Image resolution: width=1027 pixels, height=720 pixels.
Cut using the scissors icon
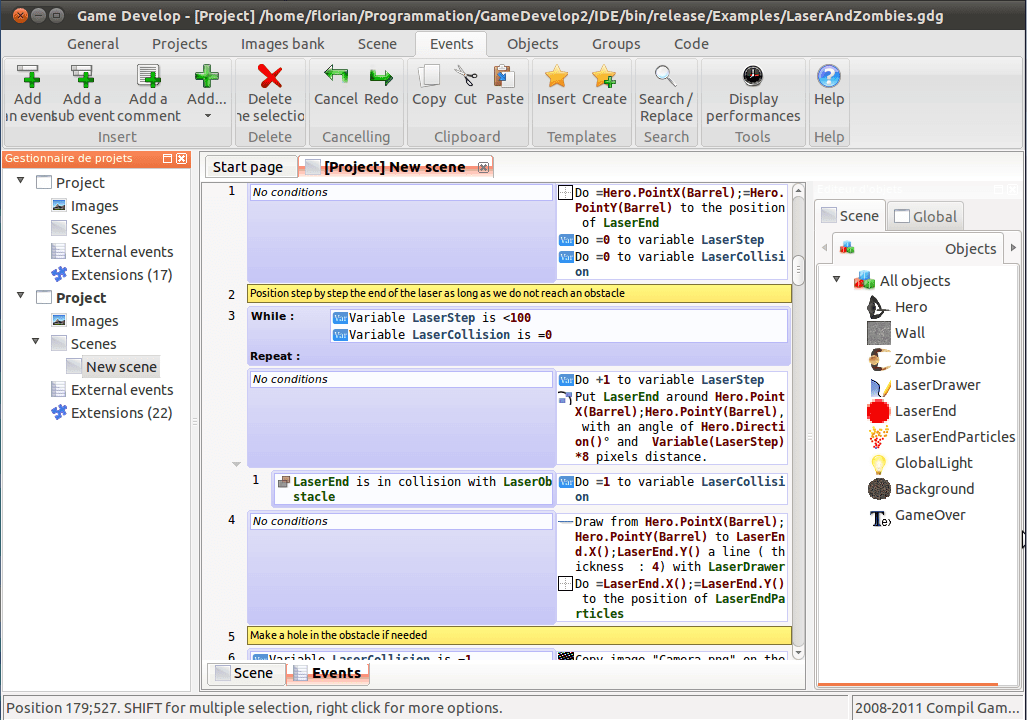tap(465, 78)
